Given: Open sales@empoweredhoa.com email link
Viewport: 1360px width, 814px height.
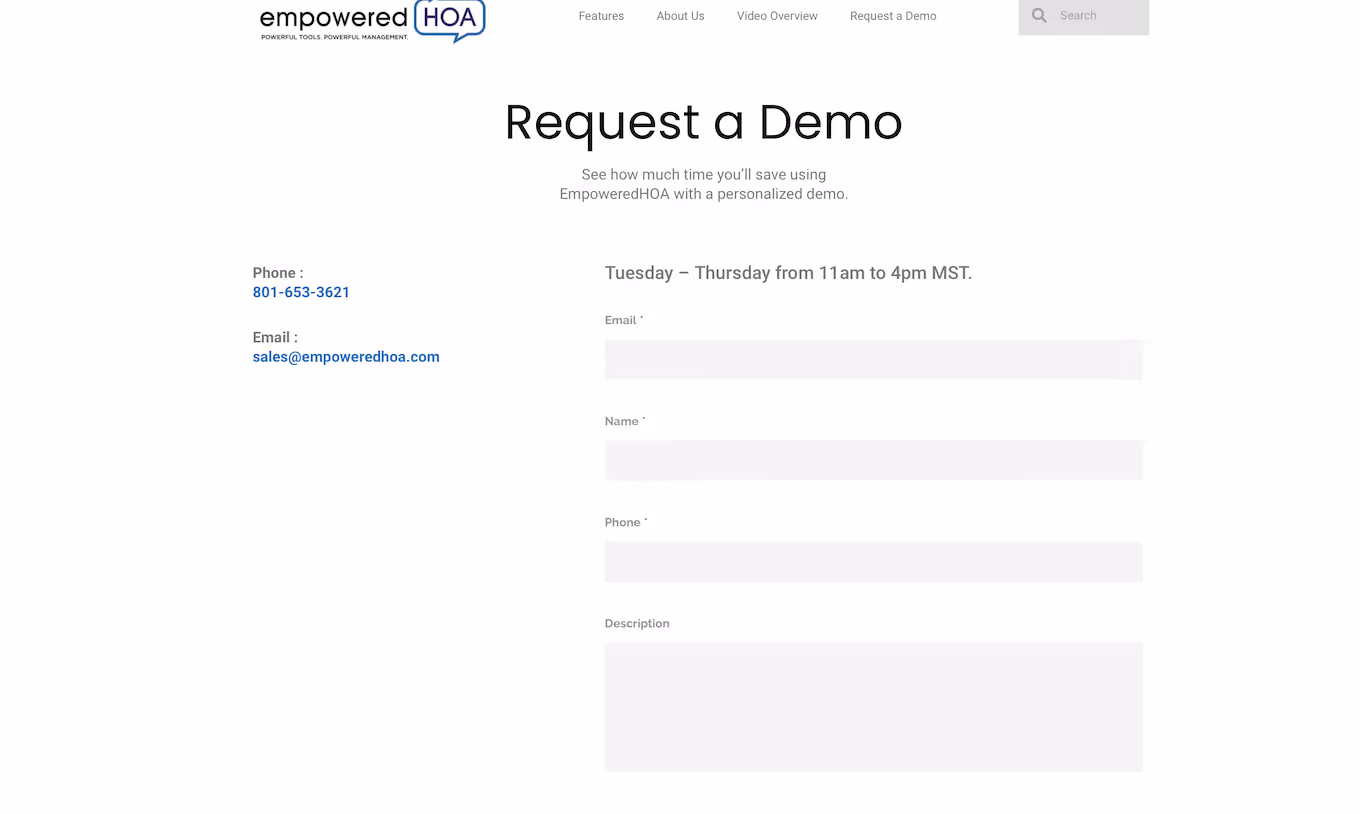Looking at the screenshot, I should point(346,357).
